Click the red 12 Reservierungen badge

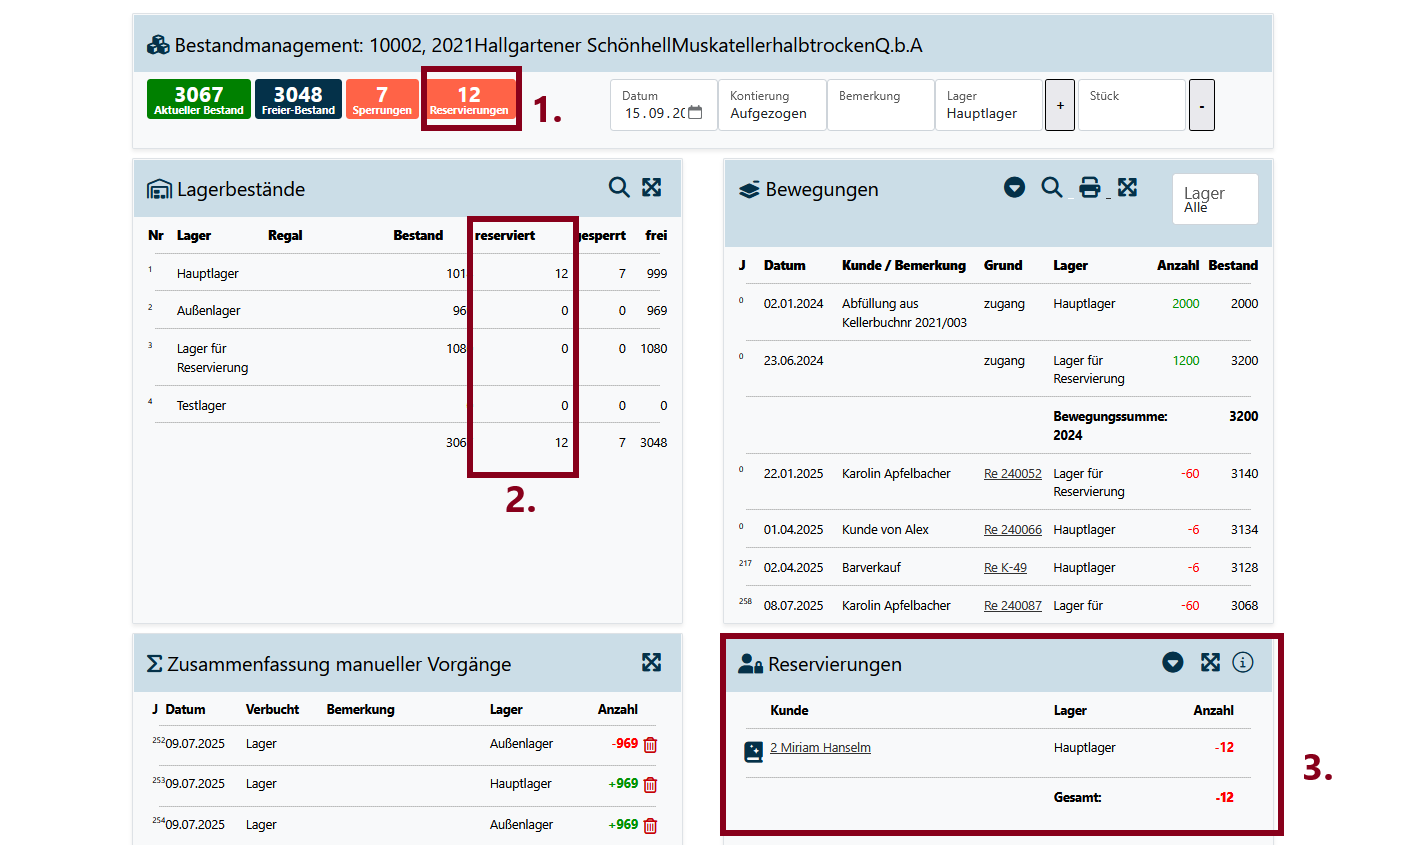(469, 99)
